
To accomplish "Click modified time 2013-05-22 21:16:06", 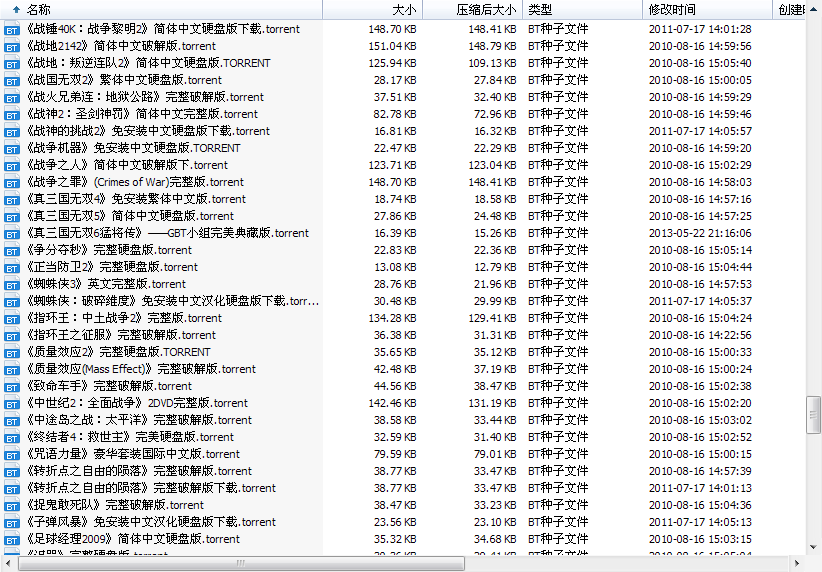I will (700, 233).
